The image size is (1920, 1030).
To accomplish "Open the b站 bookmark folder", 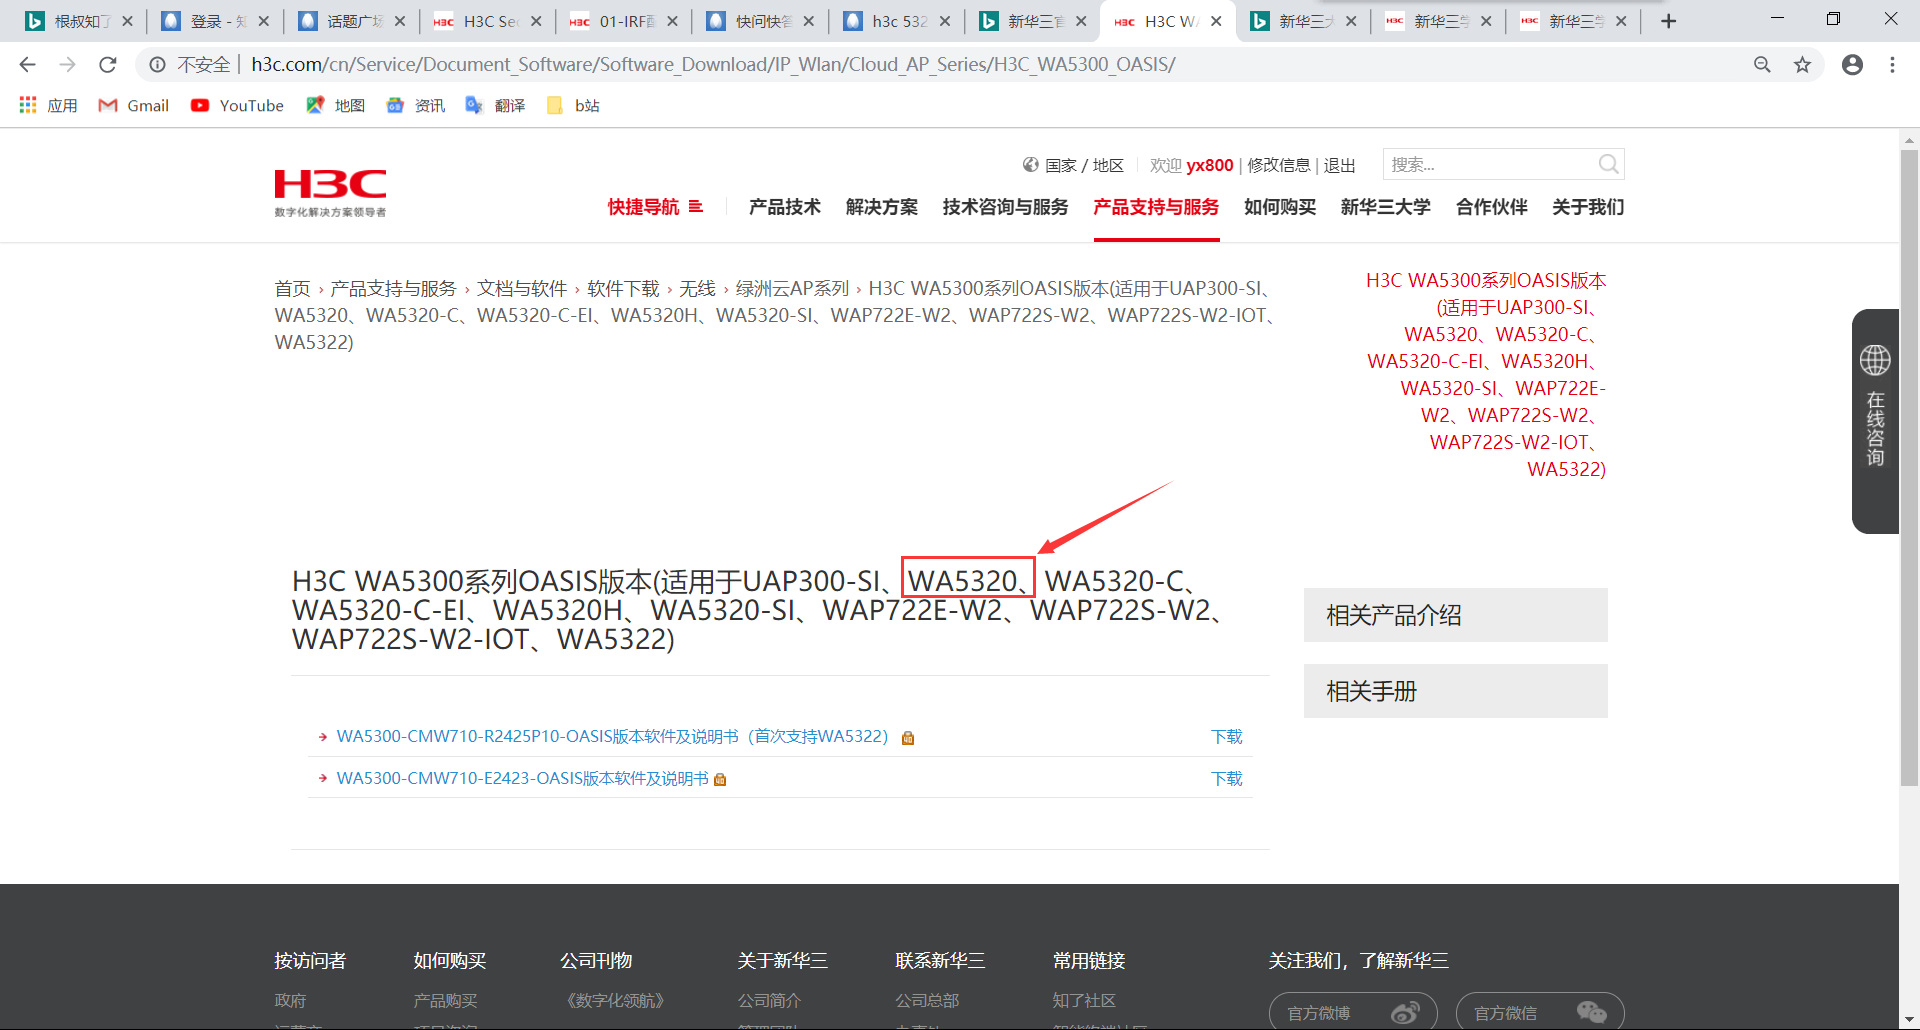I will [x=573, y=106].
